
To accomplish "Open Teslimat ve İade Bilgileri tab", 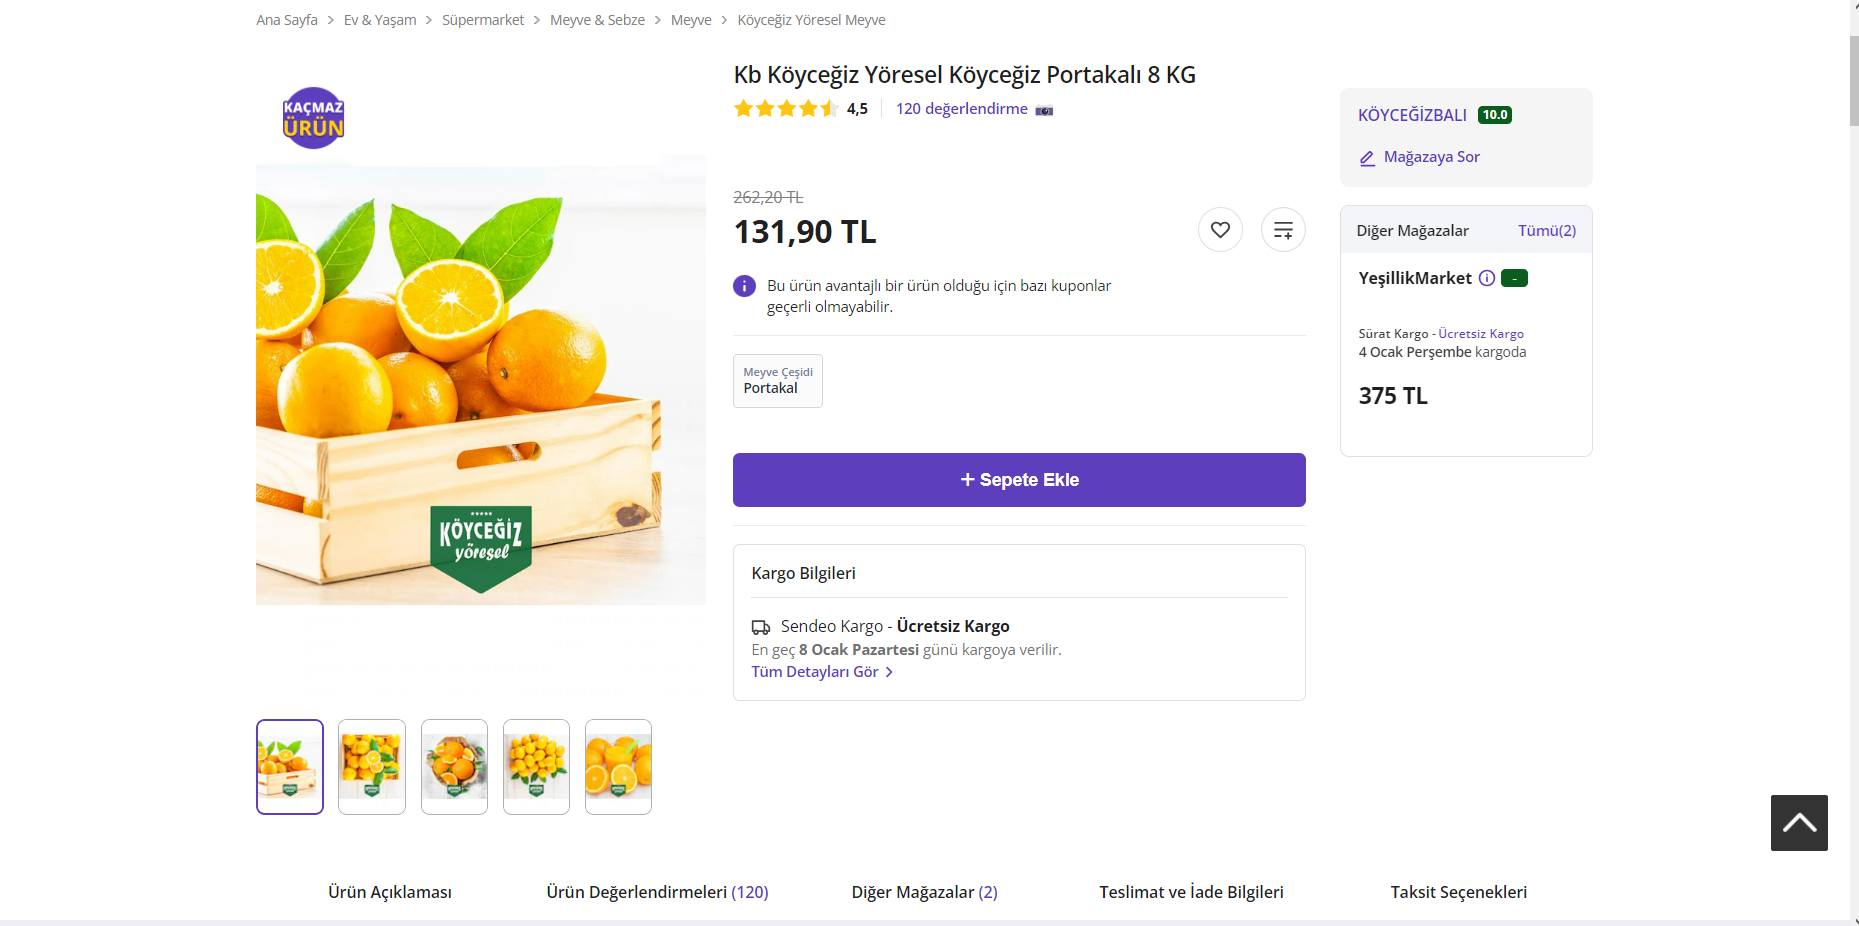I will click(1191, 892).
